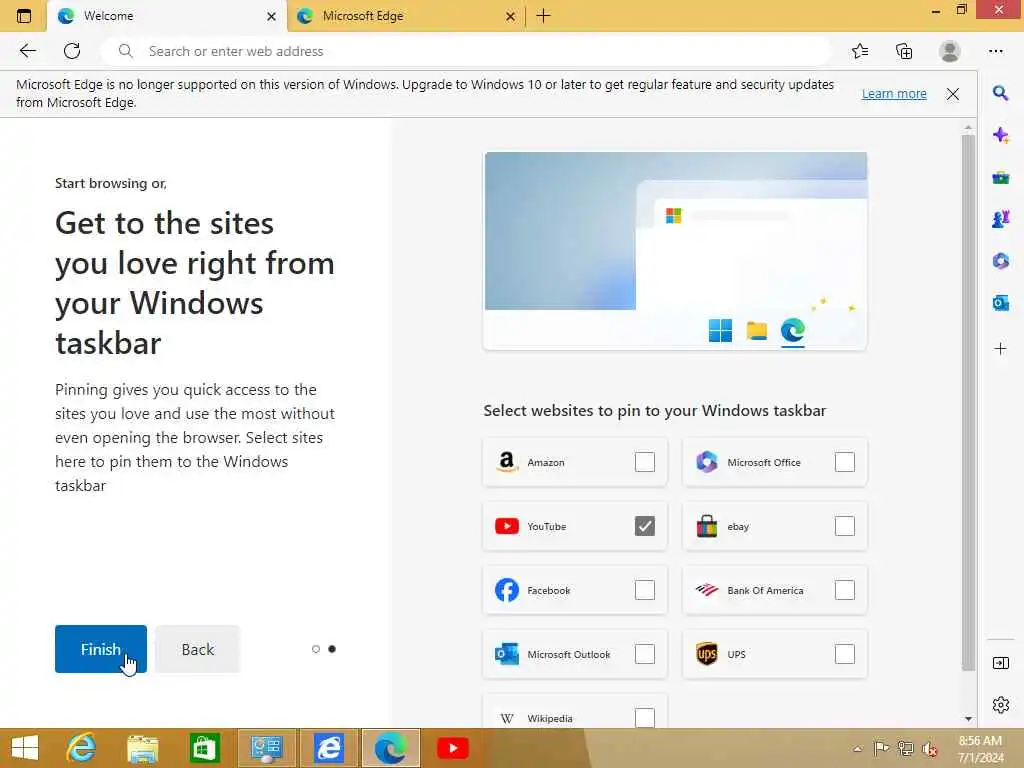Check the Microsoft Outlook pin checkbox

tap(645, 654)
